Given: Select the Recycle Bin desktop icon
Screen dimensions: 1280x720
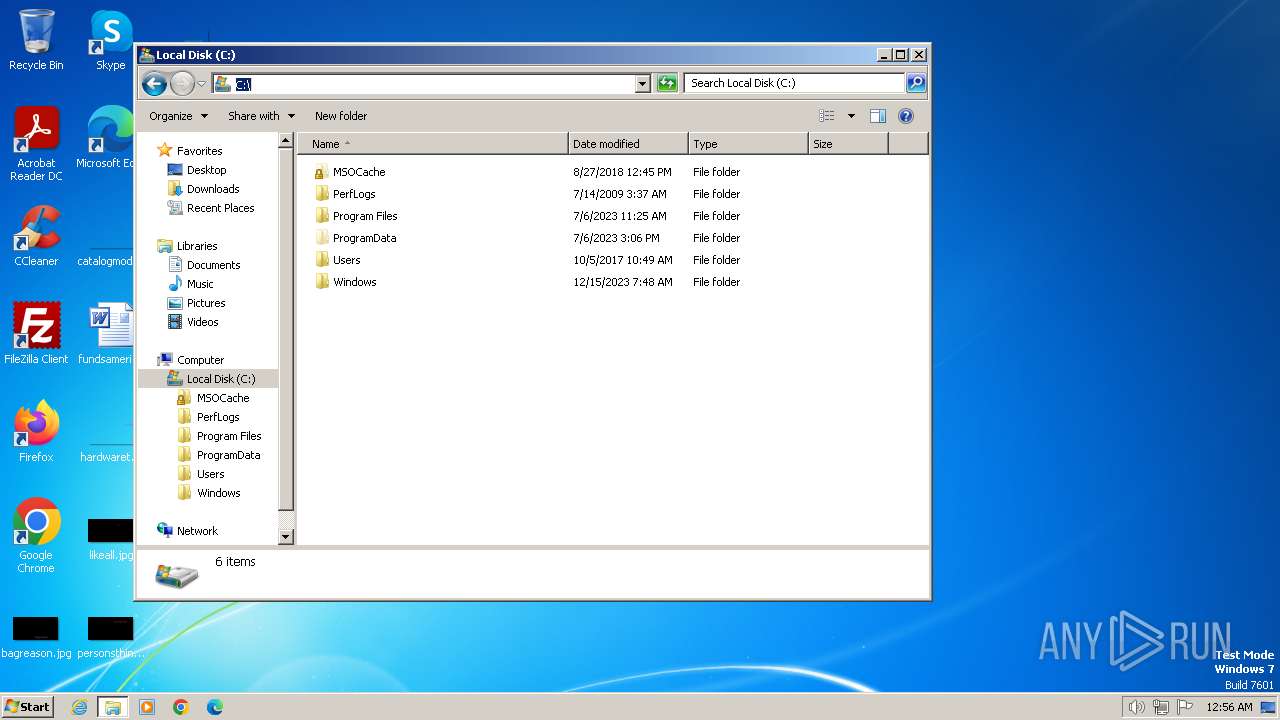Looking at the screenshot, I should (x=36, y=40).
